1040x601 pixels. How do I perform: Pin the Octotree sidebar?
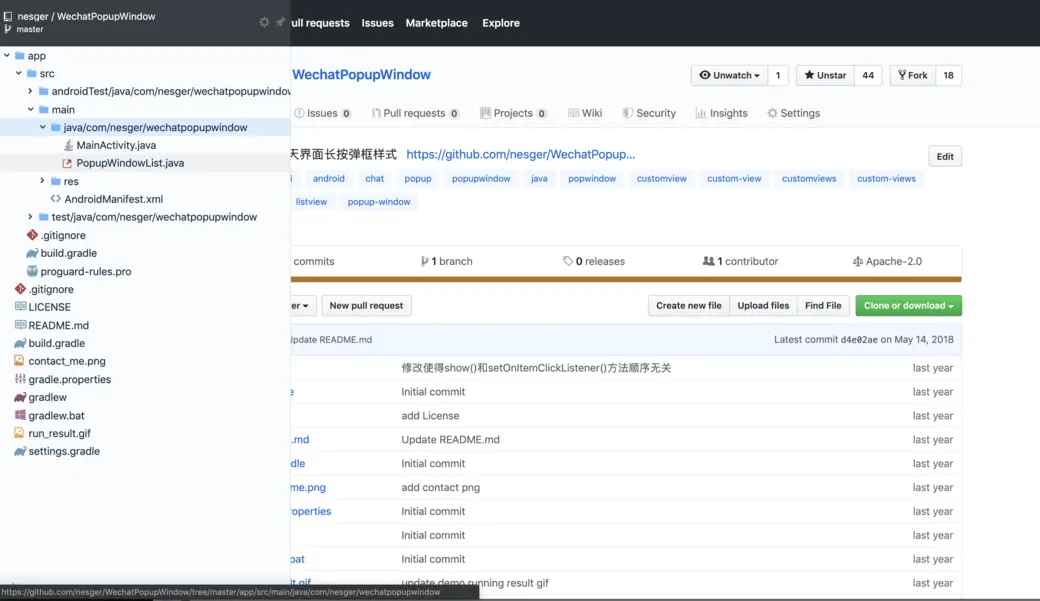click(281, 23)
